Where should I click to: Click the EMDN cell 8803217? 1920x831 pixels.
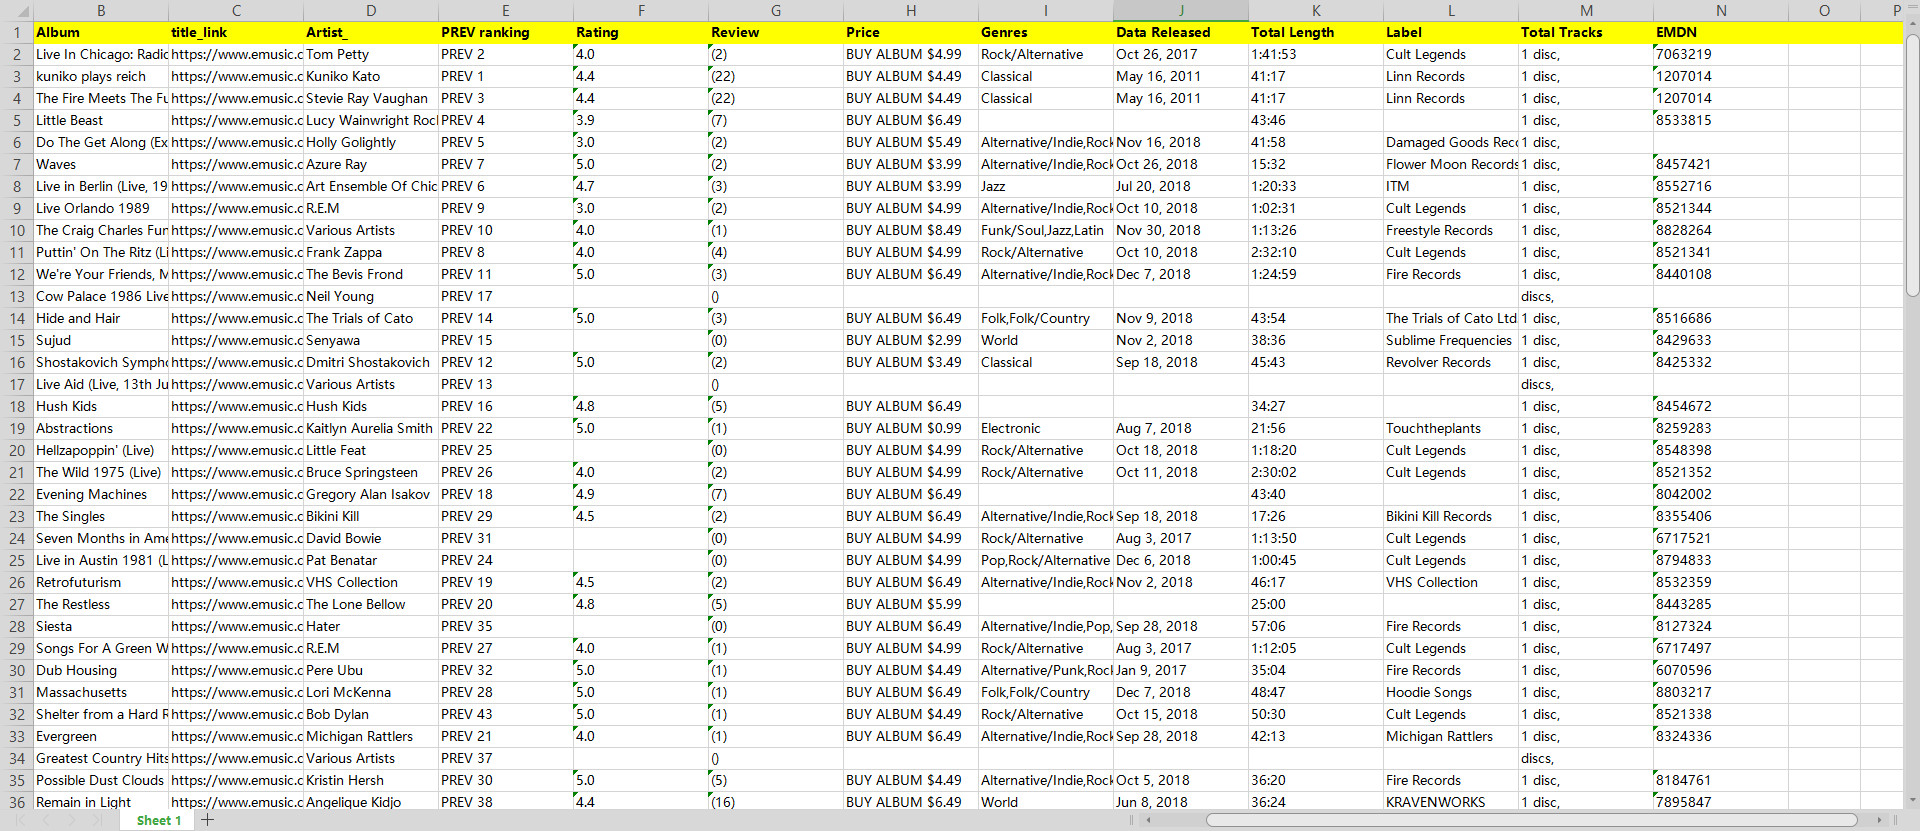coord(1721,692)
